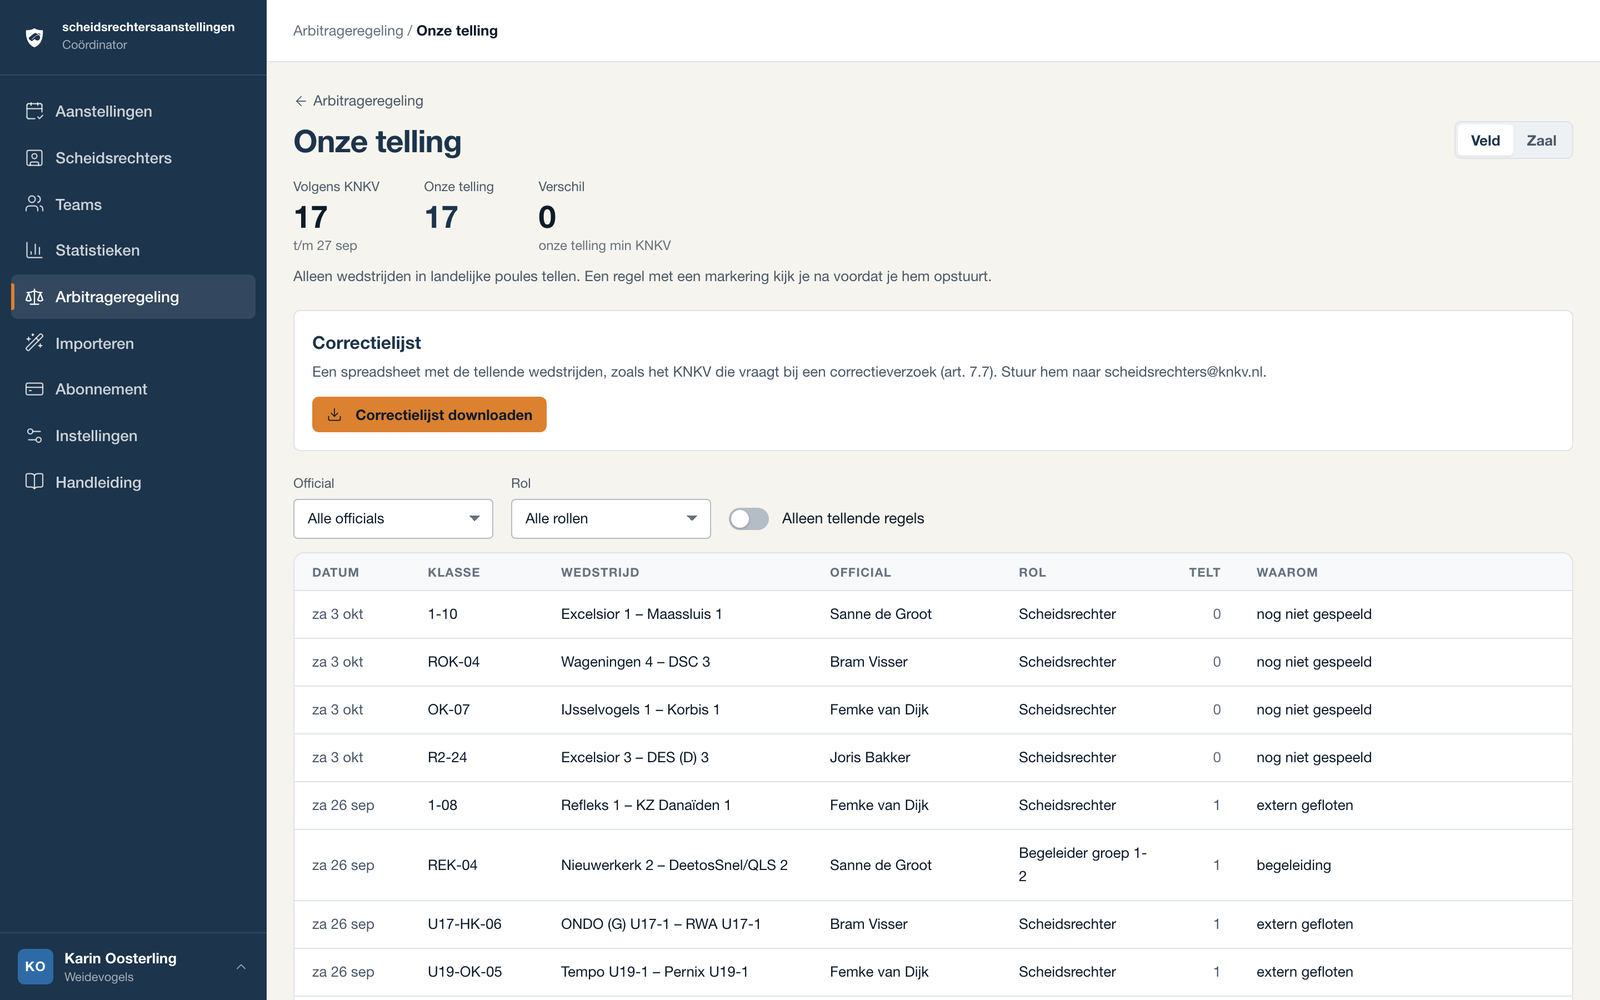Toggle Alleen tellende regels switch

749,519
